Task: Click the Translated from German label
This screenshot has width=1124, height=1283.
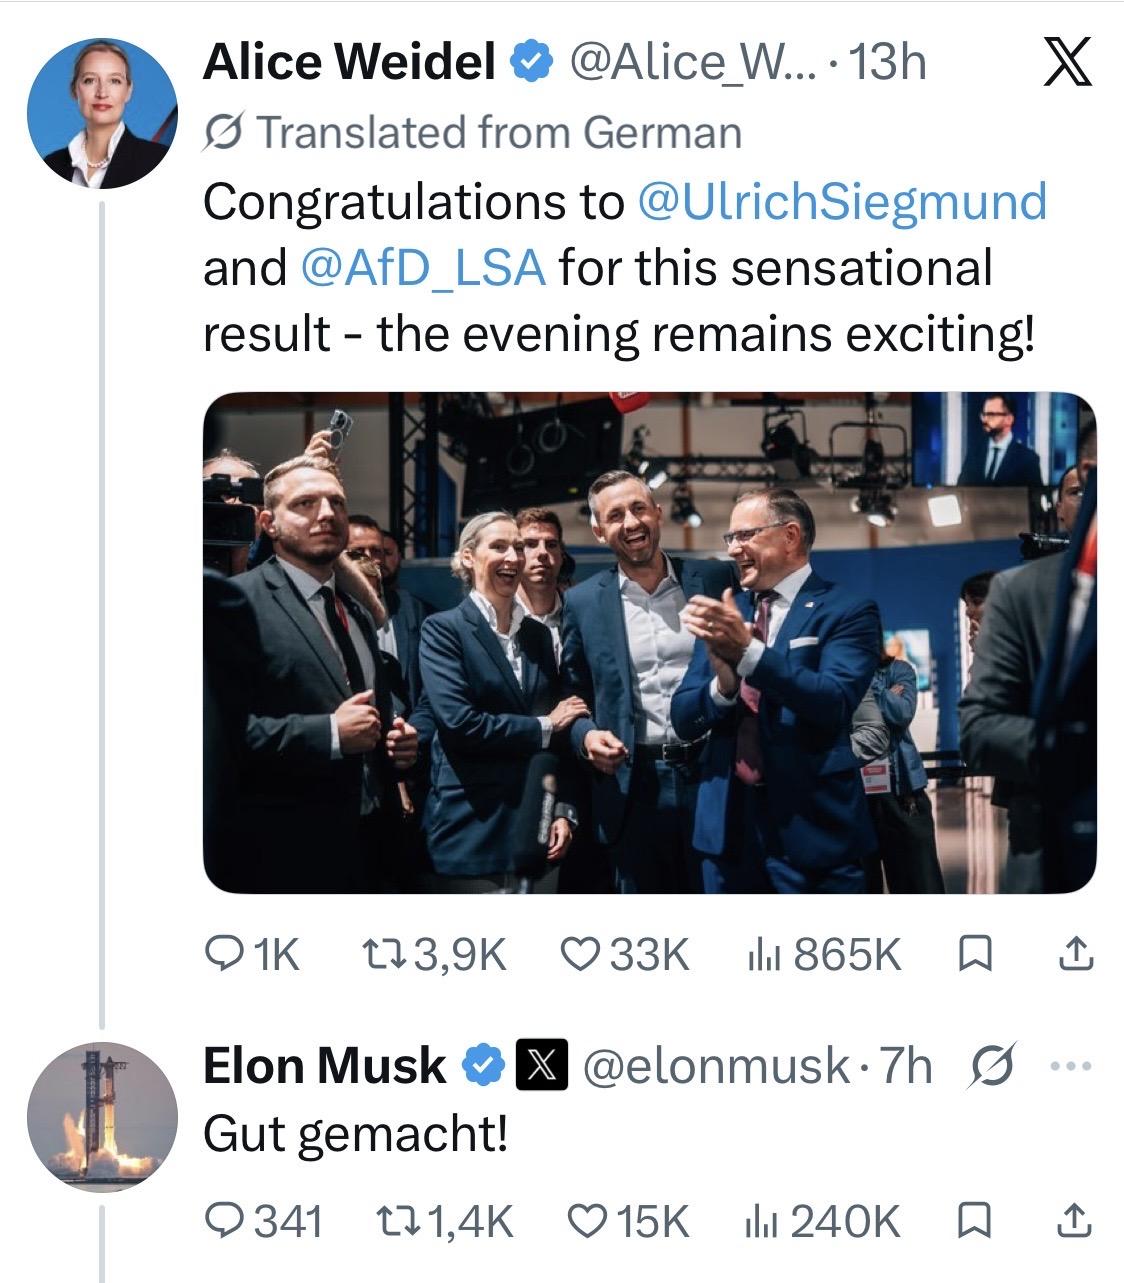Action: point(472,133)
